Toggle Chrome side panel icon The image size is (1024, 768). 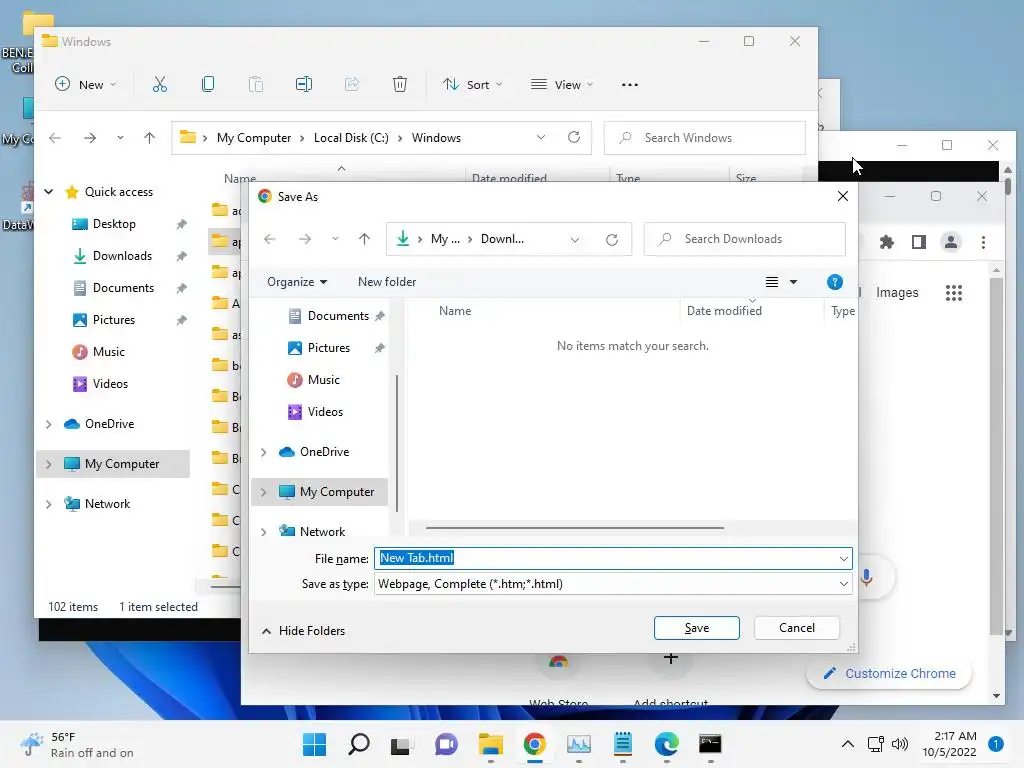click(x=918, y=242)
